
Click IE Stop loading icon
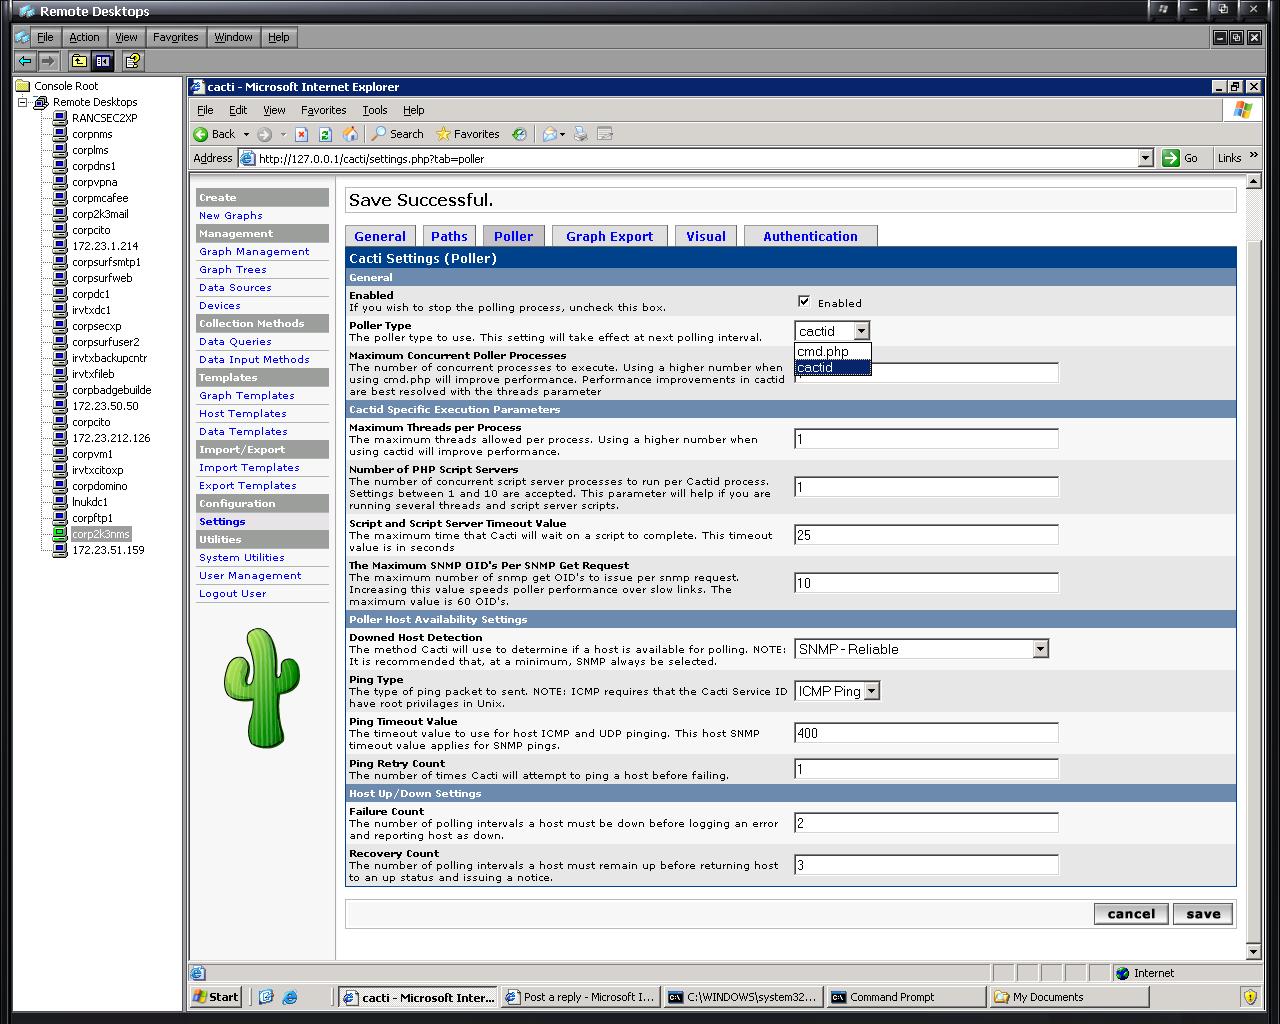click(301, 134)
